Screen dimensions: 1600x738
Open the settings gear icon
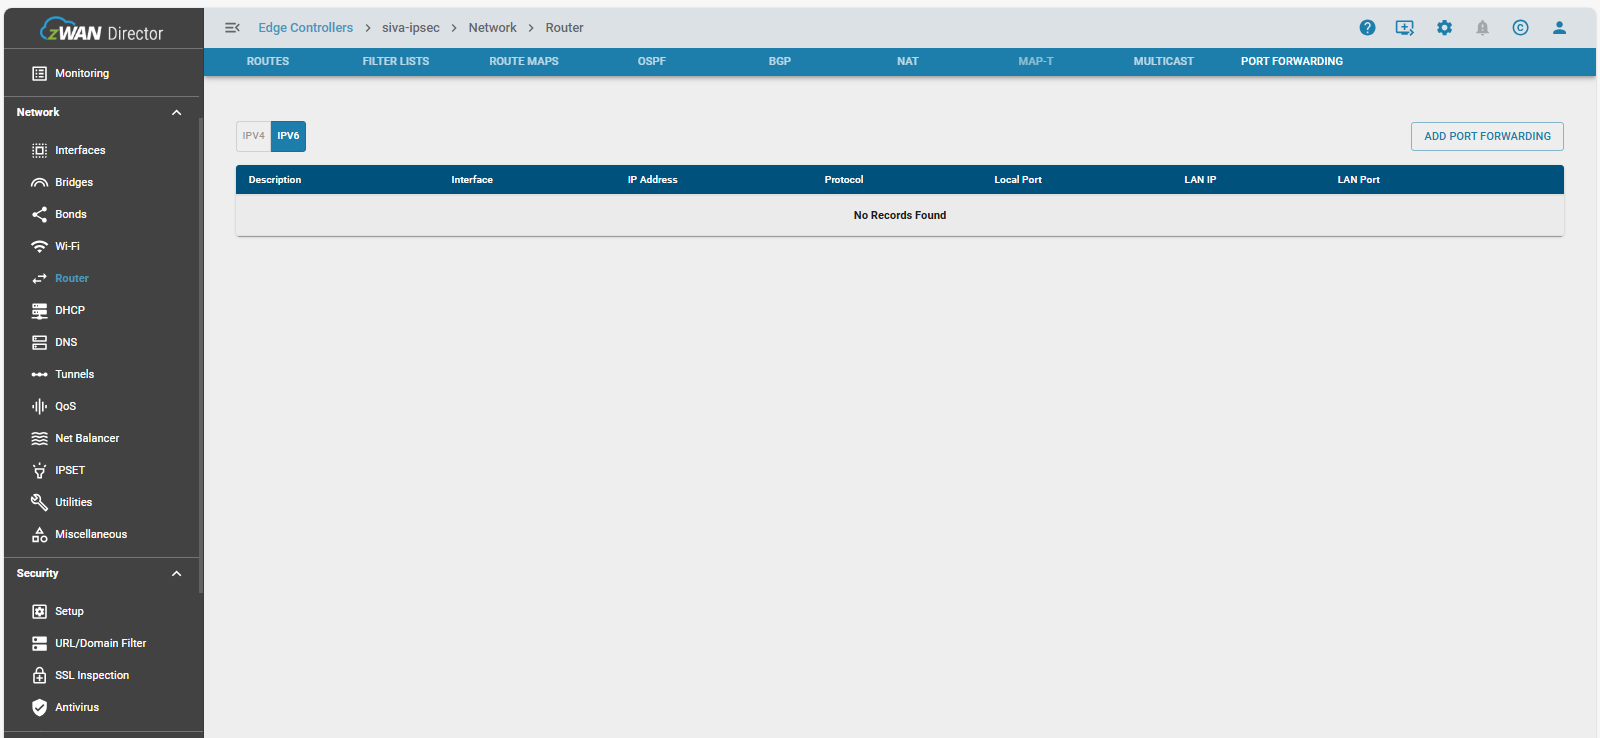[x=1444, y=28]
